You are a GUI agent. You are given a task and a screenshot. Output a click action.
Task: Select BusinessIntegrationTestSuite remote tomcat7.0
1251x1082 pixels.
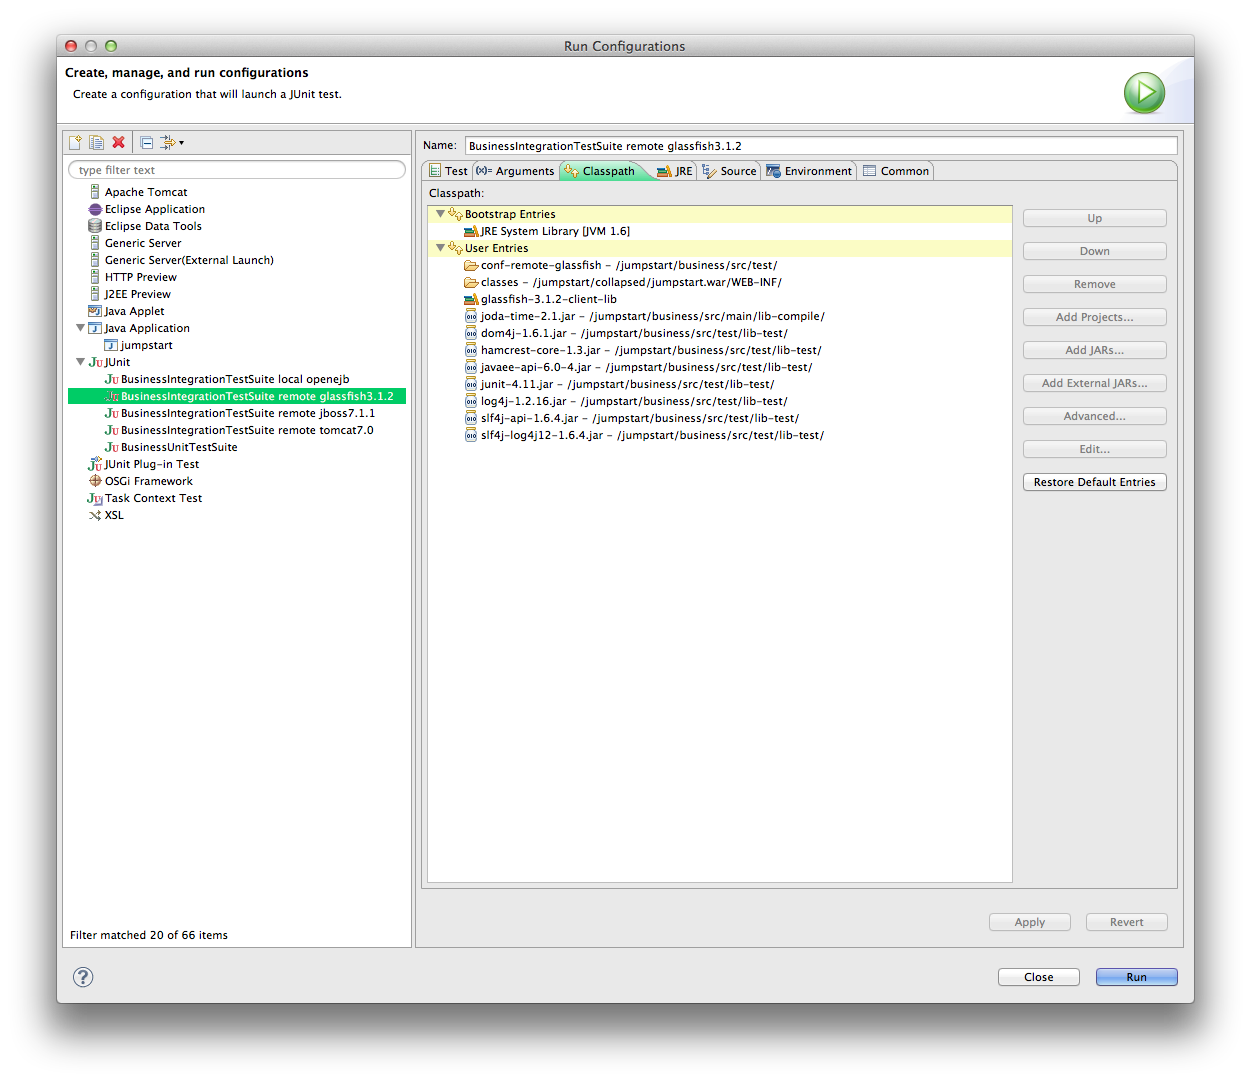(239, 430)
